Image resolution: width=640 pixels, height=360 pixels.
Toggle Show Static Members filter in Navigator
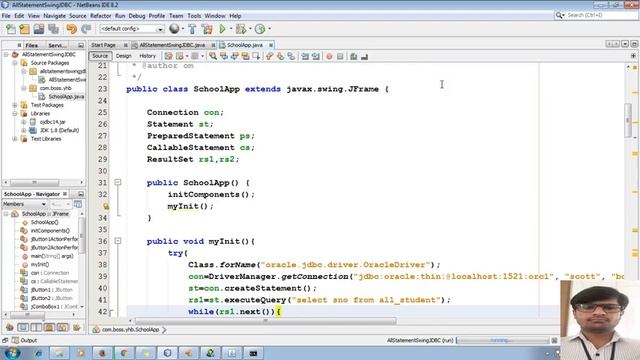pyautogui.click(x=36, y=327)
